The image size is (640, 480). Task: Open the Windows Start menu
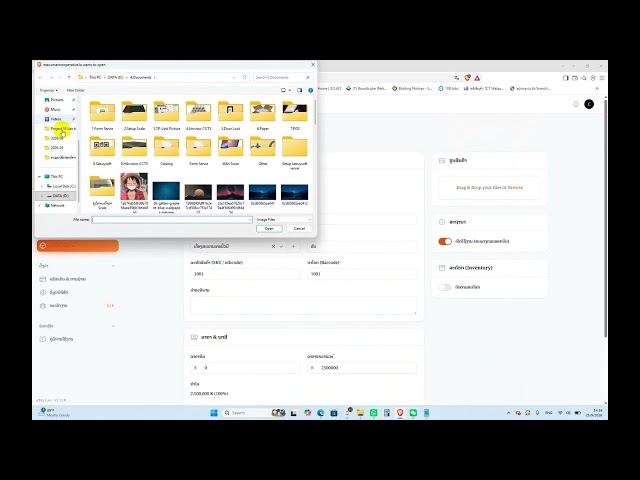coord(214,413)
